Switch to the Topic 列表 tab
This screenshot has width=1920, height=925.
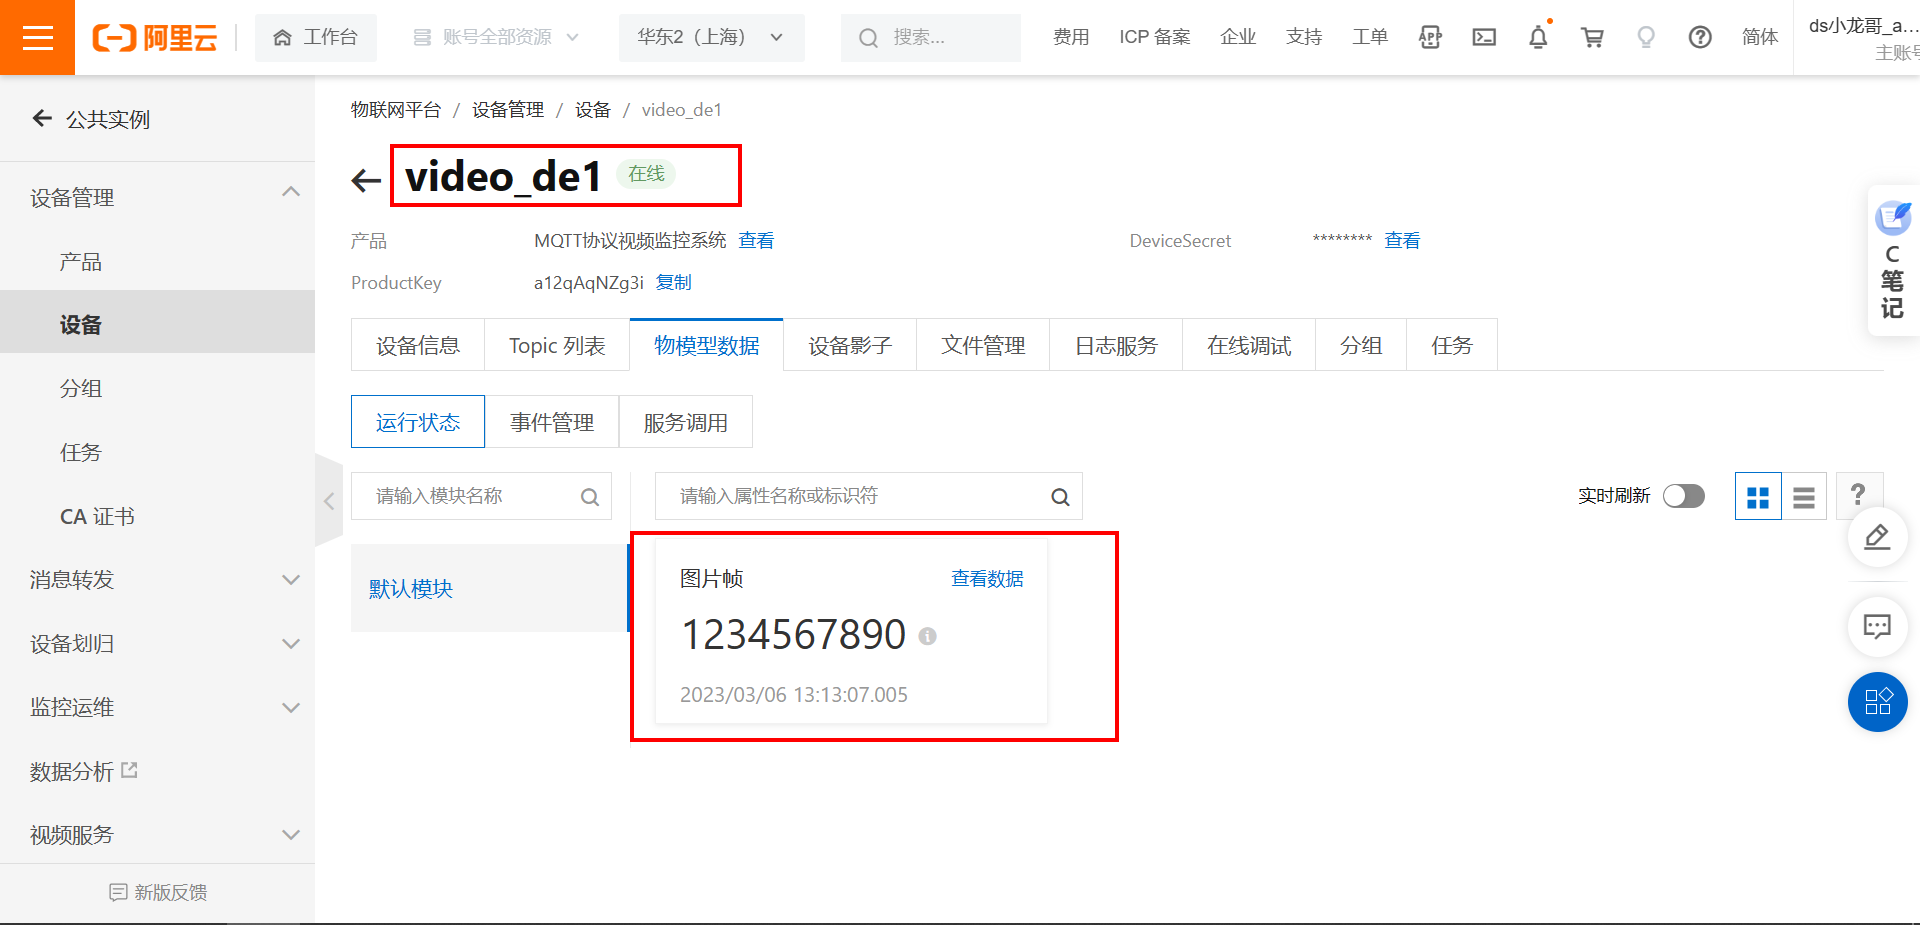pos(557,345)
